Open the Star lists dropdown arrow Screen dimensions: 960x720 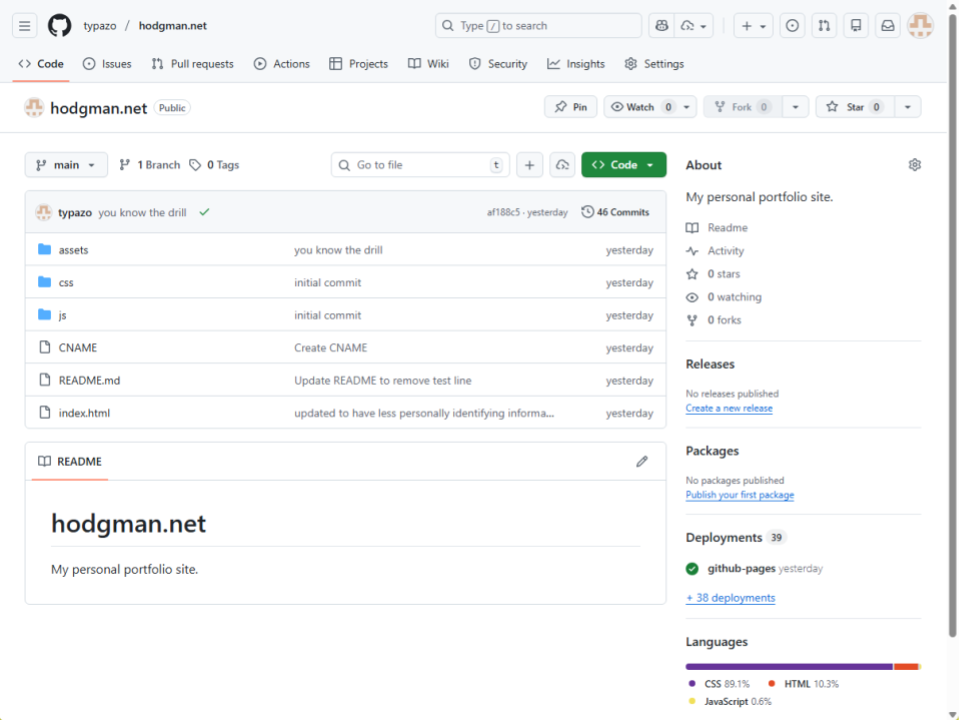tap(907, 107)
